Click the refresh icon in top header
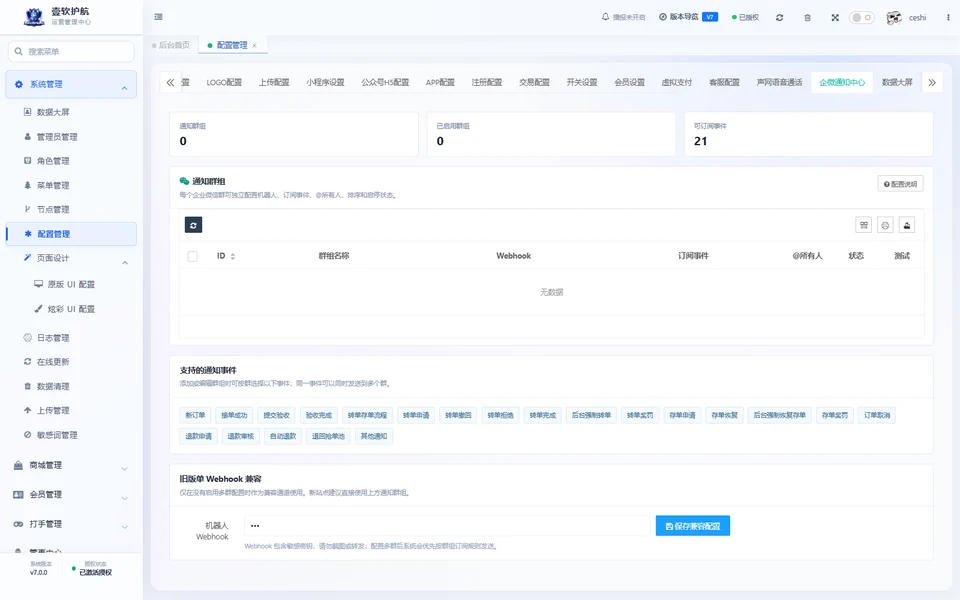Viewport: 960px width, 600px height. point(779,18)
